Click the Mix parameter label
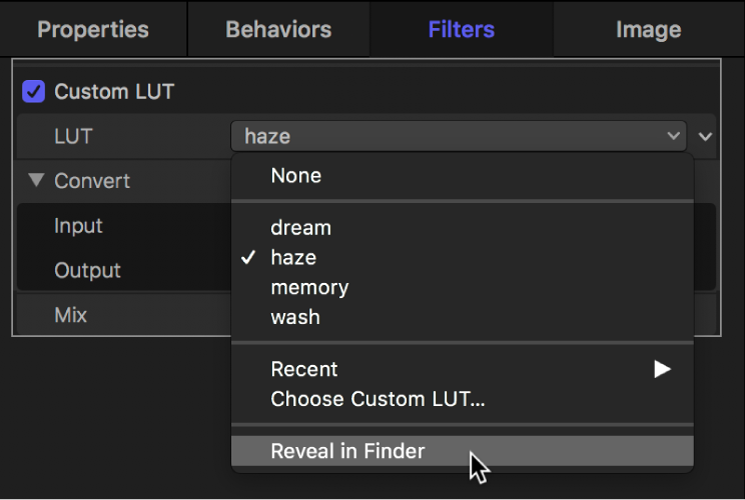The image size is (745, 500). coord(70,316)
